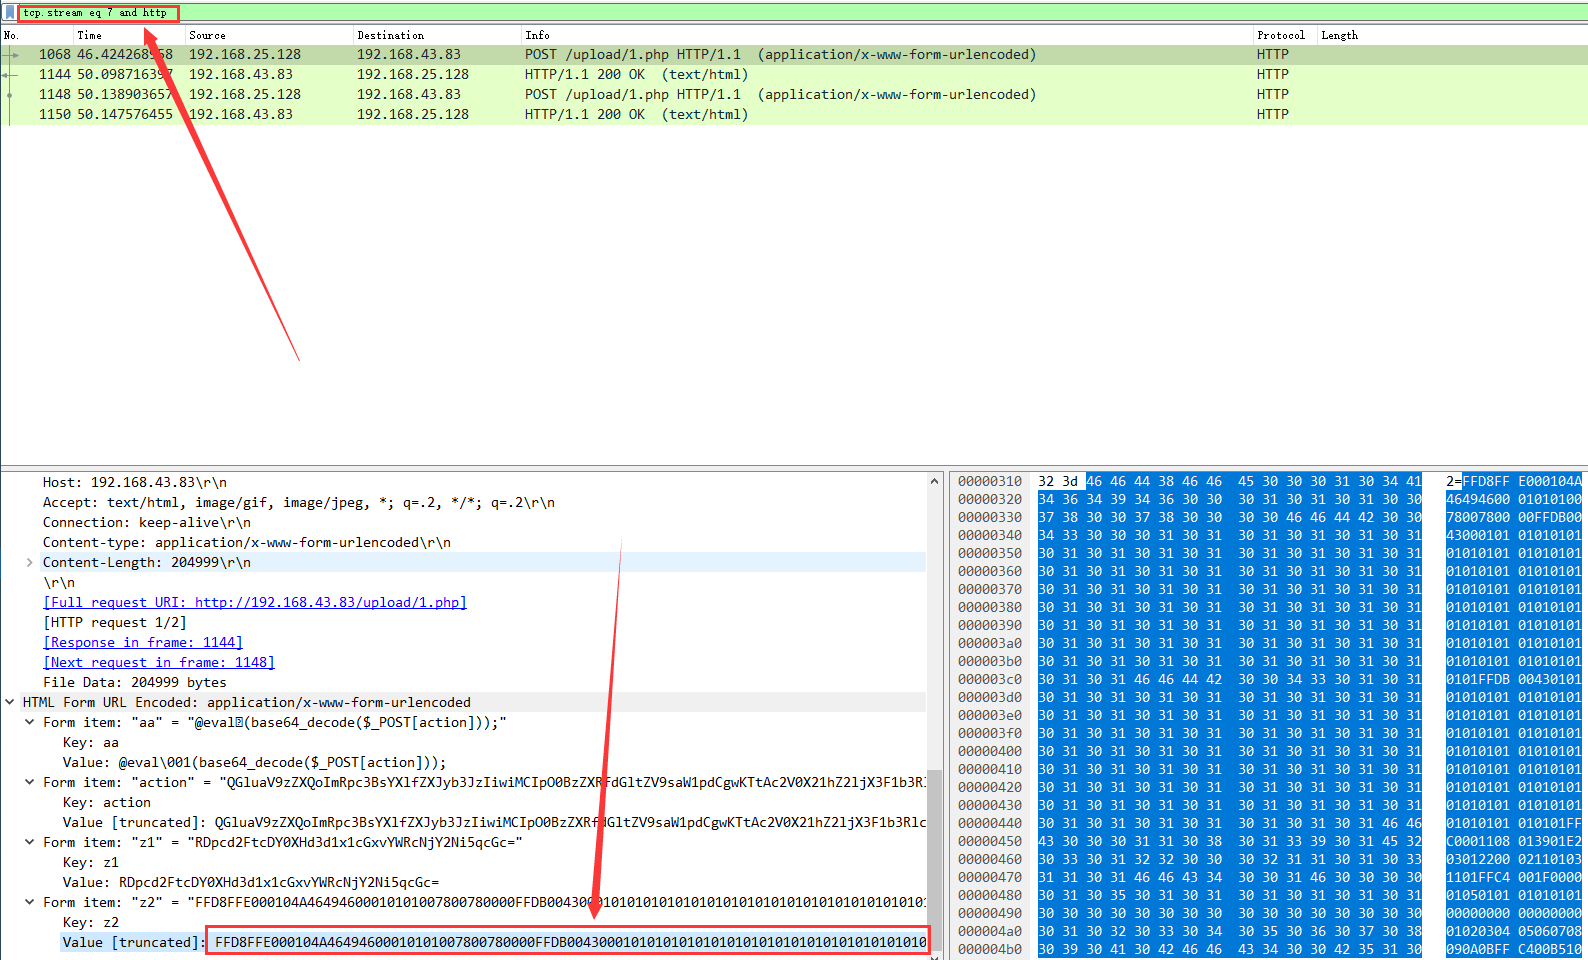Select the Content-type header line
Viewport: 1588px width, 960px height.
point(247,543)
